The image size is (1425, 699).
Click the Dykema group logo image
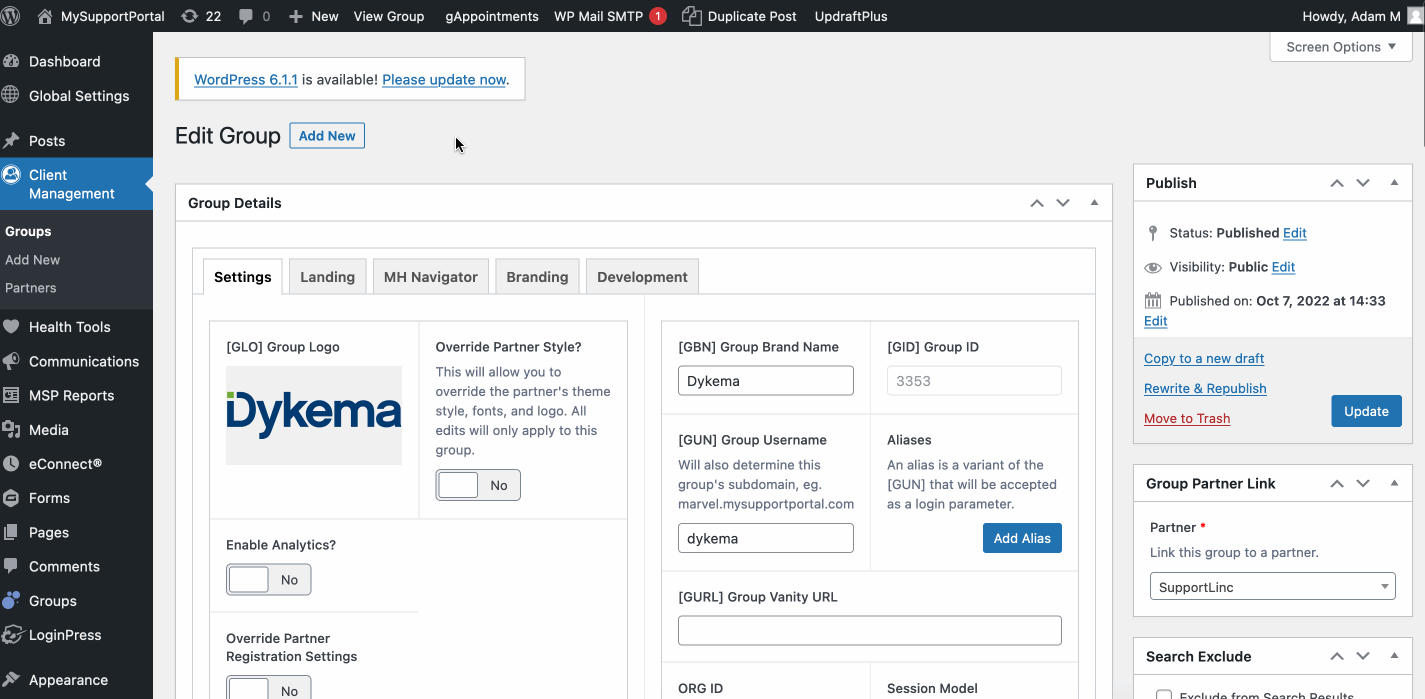tap(314, 415)
